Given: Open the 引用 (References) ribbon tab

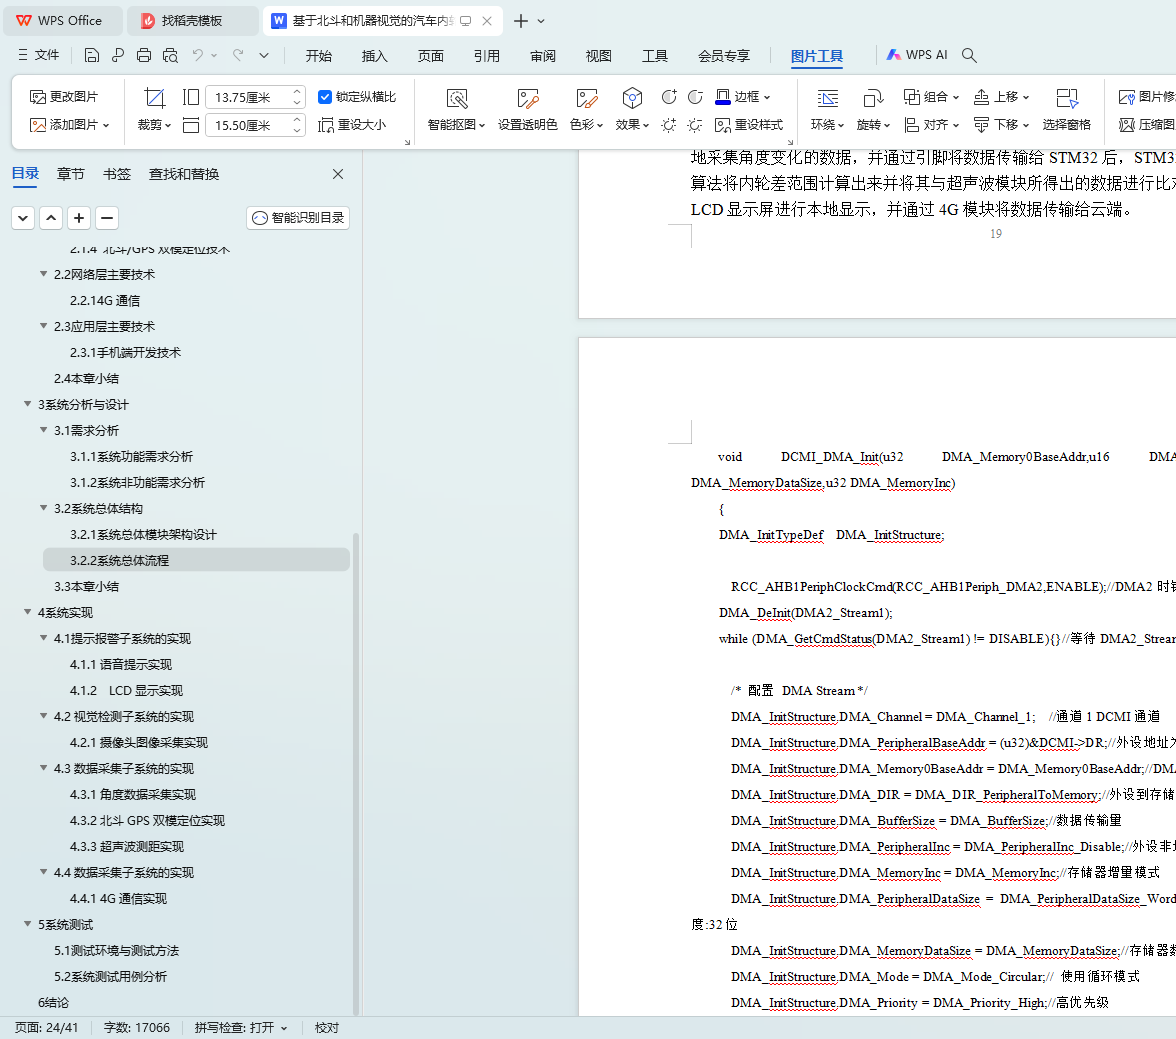Looking at the screenshot, I should point(487,56).
